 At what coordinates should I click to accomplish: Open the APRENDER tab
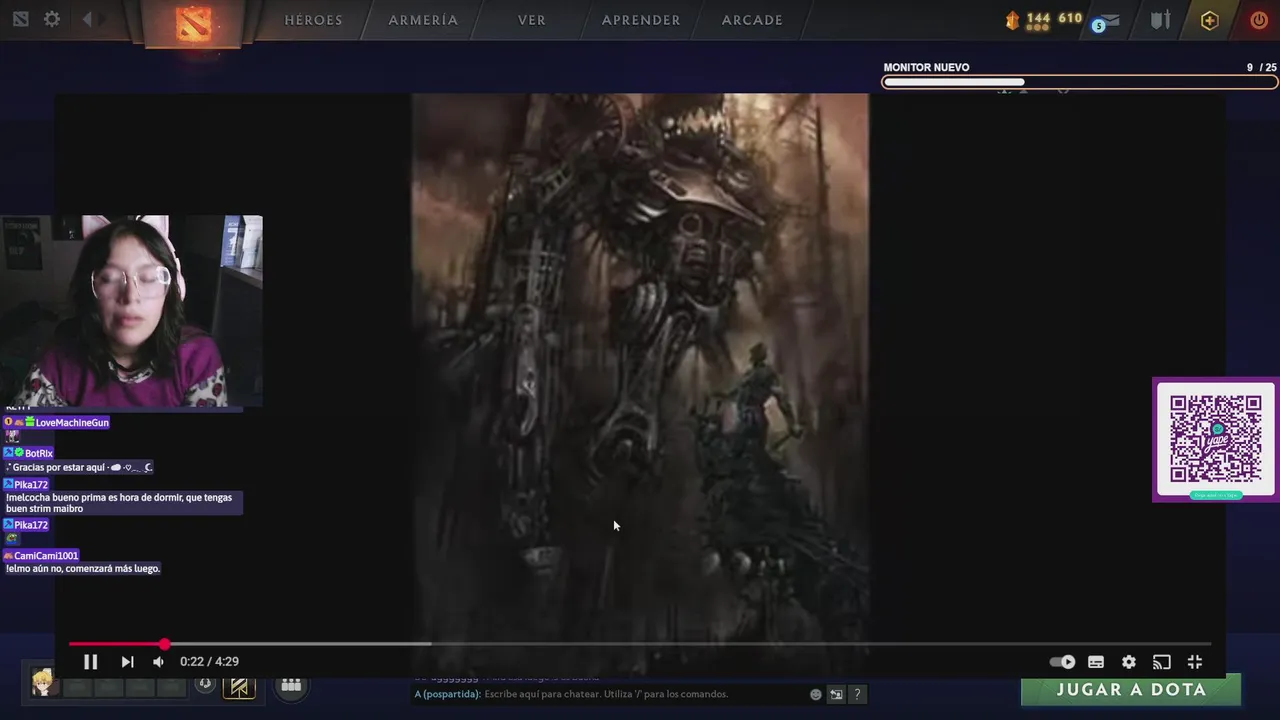pos(641,20)
